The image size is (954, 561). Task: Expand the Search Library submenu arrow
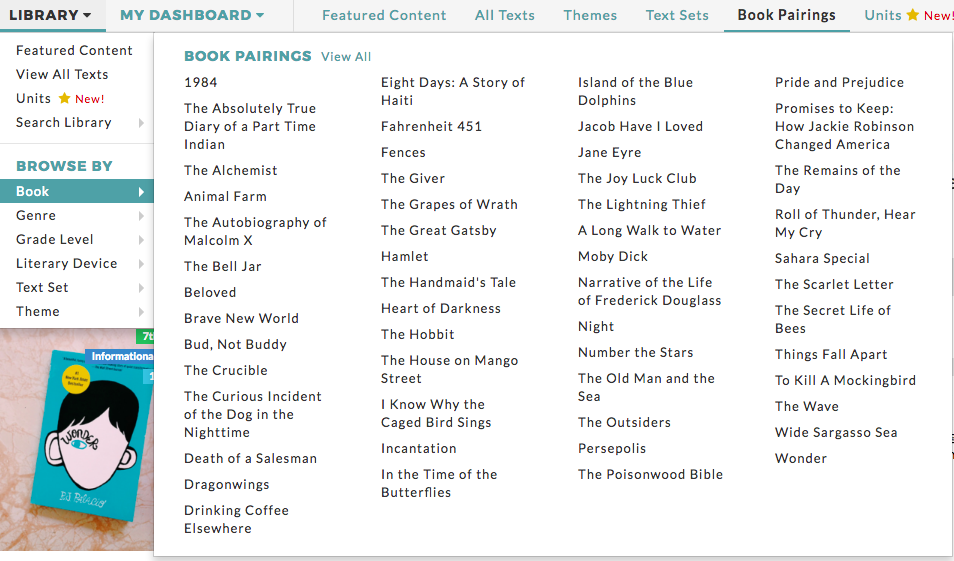(141, 123)
